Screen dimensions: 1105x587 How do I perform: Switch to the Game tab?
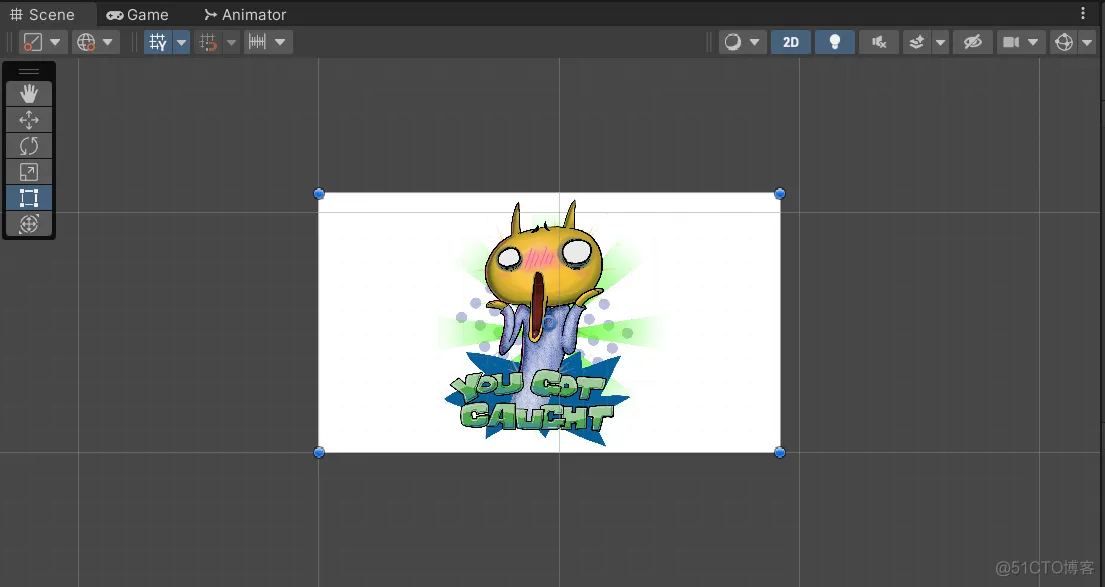[x=137, y=14]
